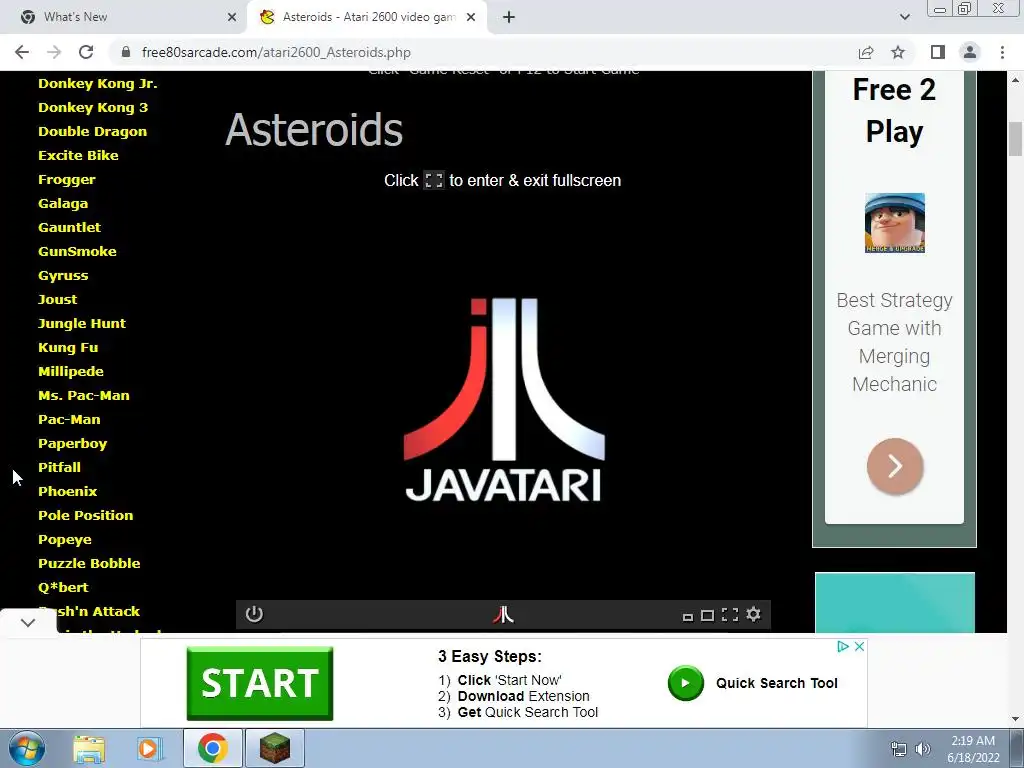Image resolution: width=1024 pixels, height=768 pixels.
Task: Open Puzzle Bobble game link
Action: coord(89,563)
